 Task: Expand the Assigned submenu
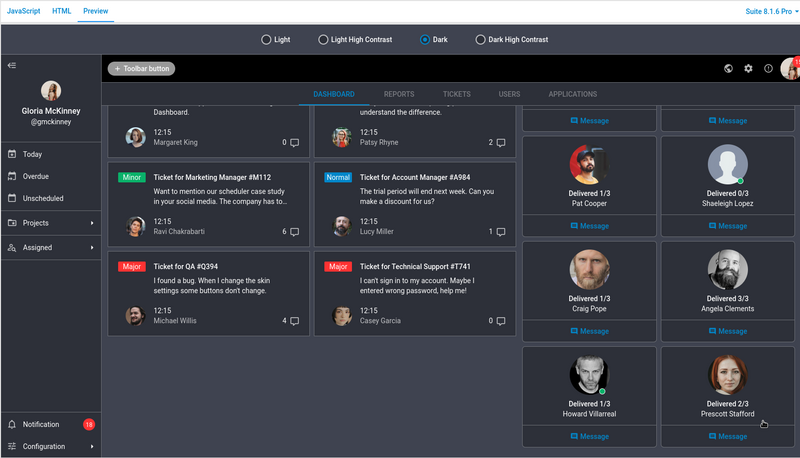(x=50, y=247)
